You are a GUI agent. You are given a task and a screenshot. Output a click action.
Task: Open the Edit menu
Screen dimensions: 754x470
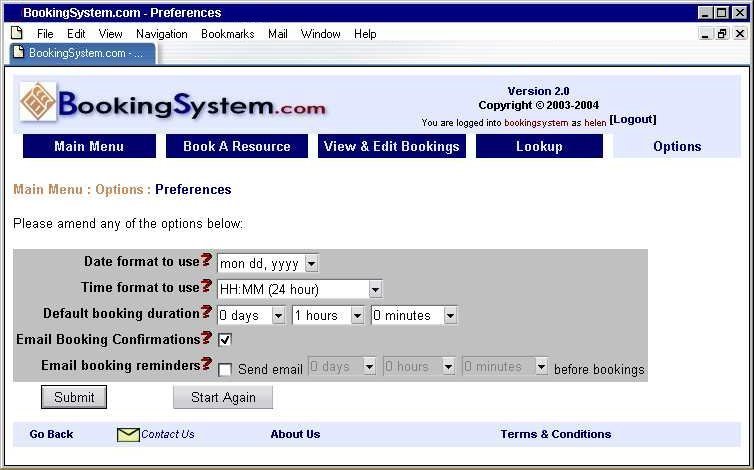pos(76,34)
